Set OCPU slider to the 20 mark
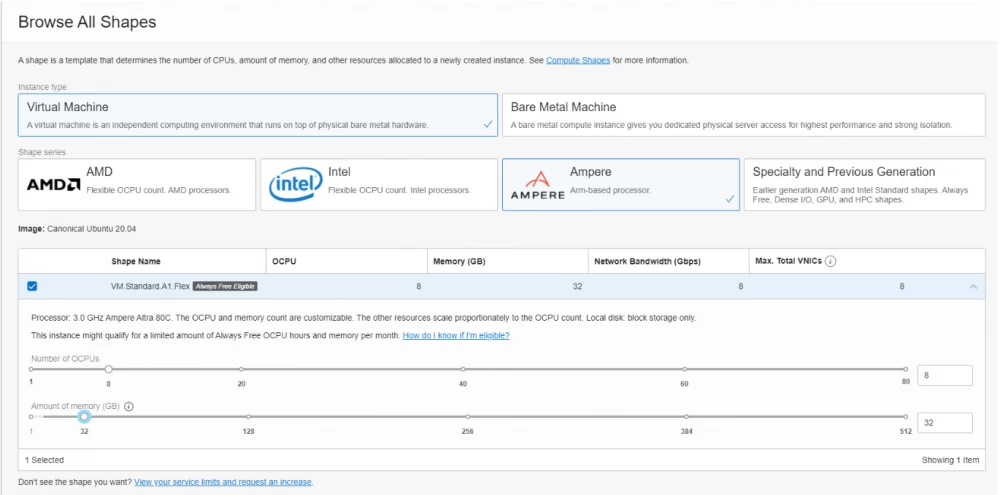The height and width of the screenshot is (495, 1000). pyautogui.click(x=241, y=369)
